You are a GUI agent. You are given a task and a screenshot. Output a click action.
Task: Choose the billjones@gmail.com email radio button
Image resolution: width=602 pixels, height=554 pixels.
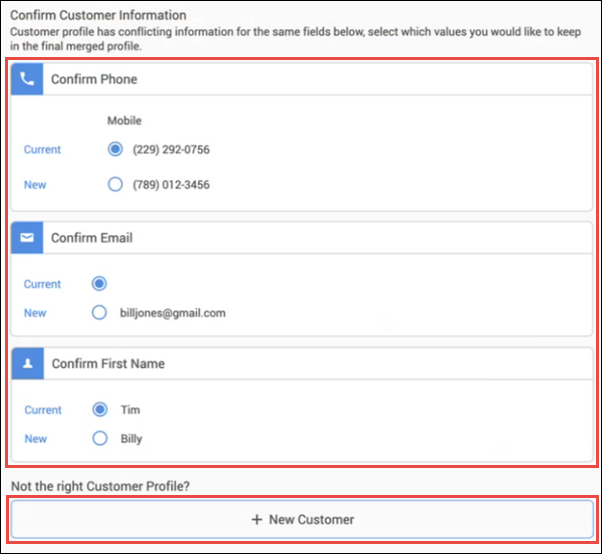click(99, 313)
